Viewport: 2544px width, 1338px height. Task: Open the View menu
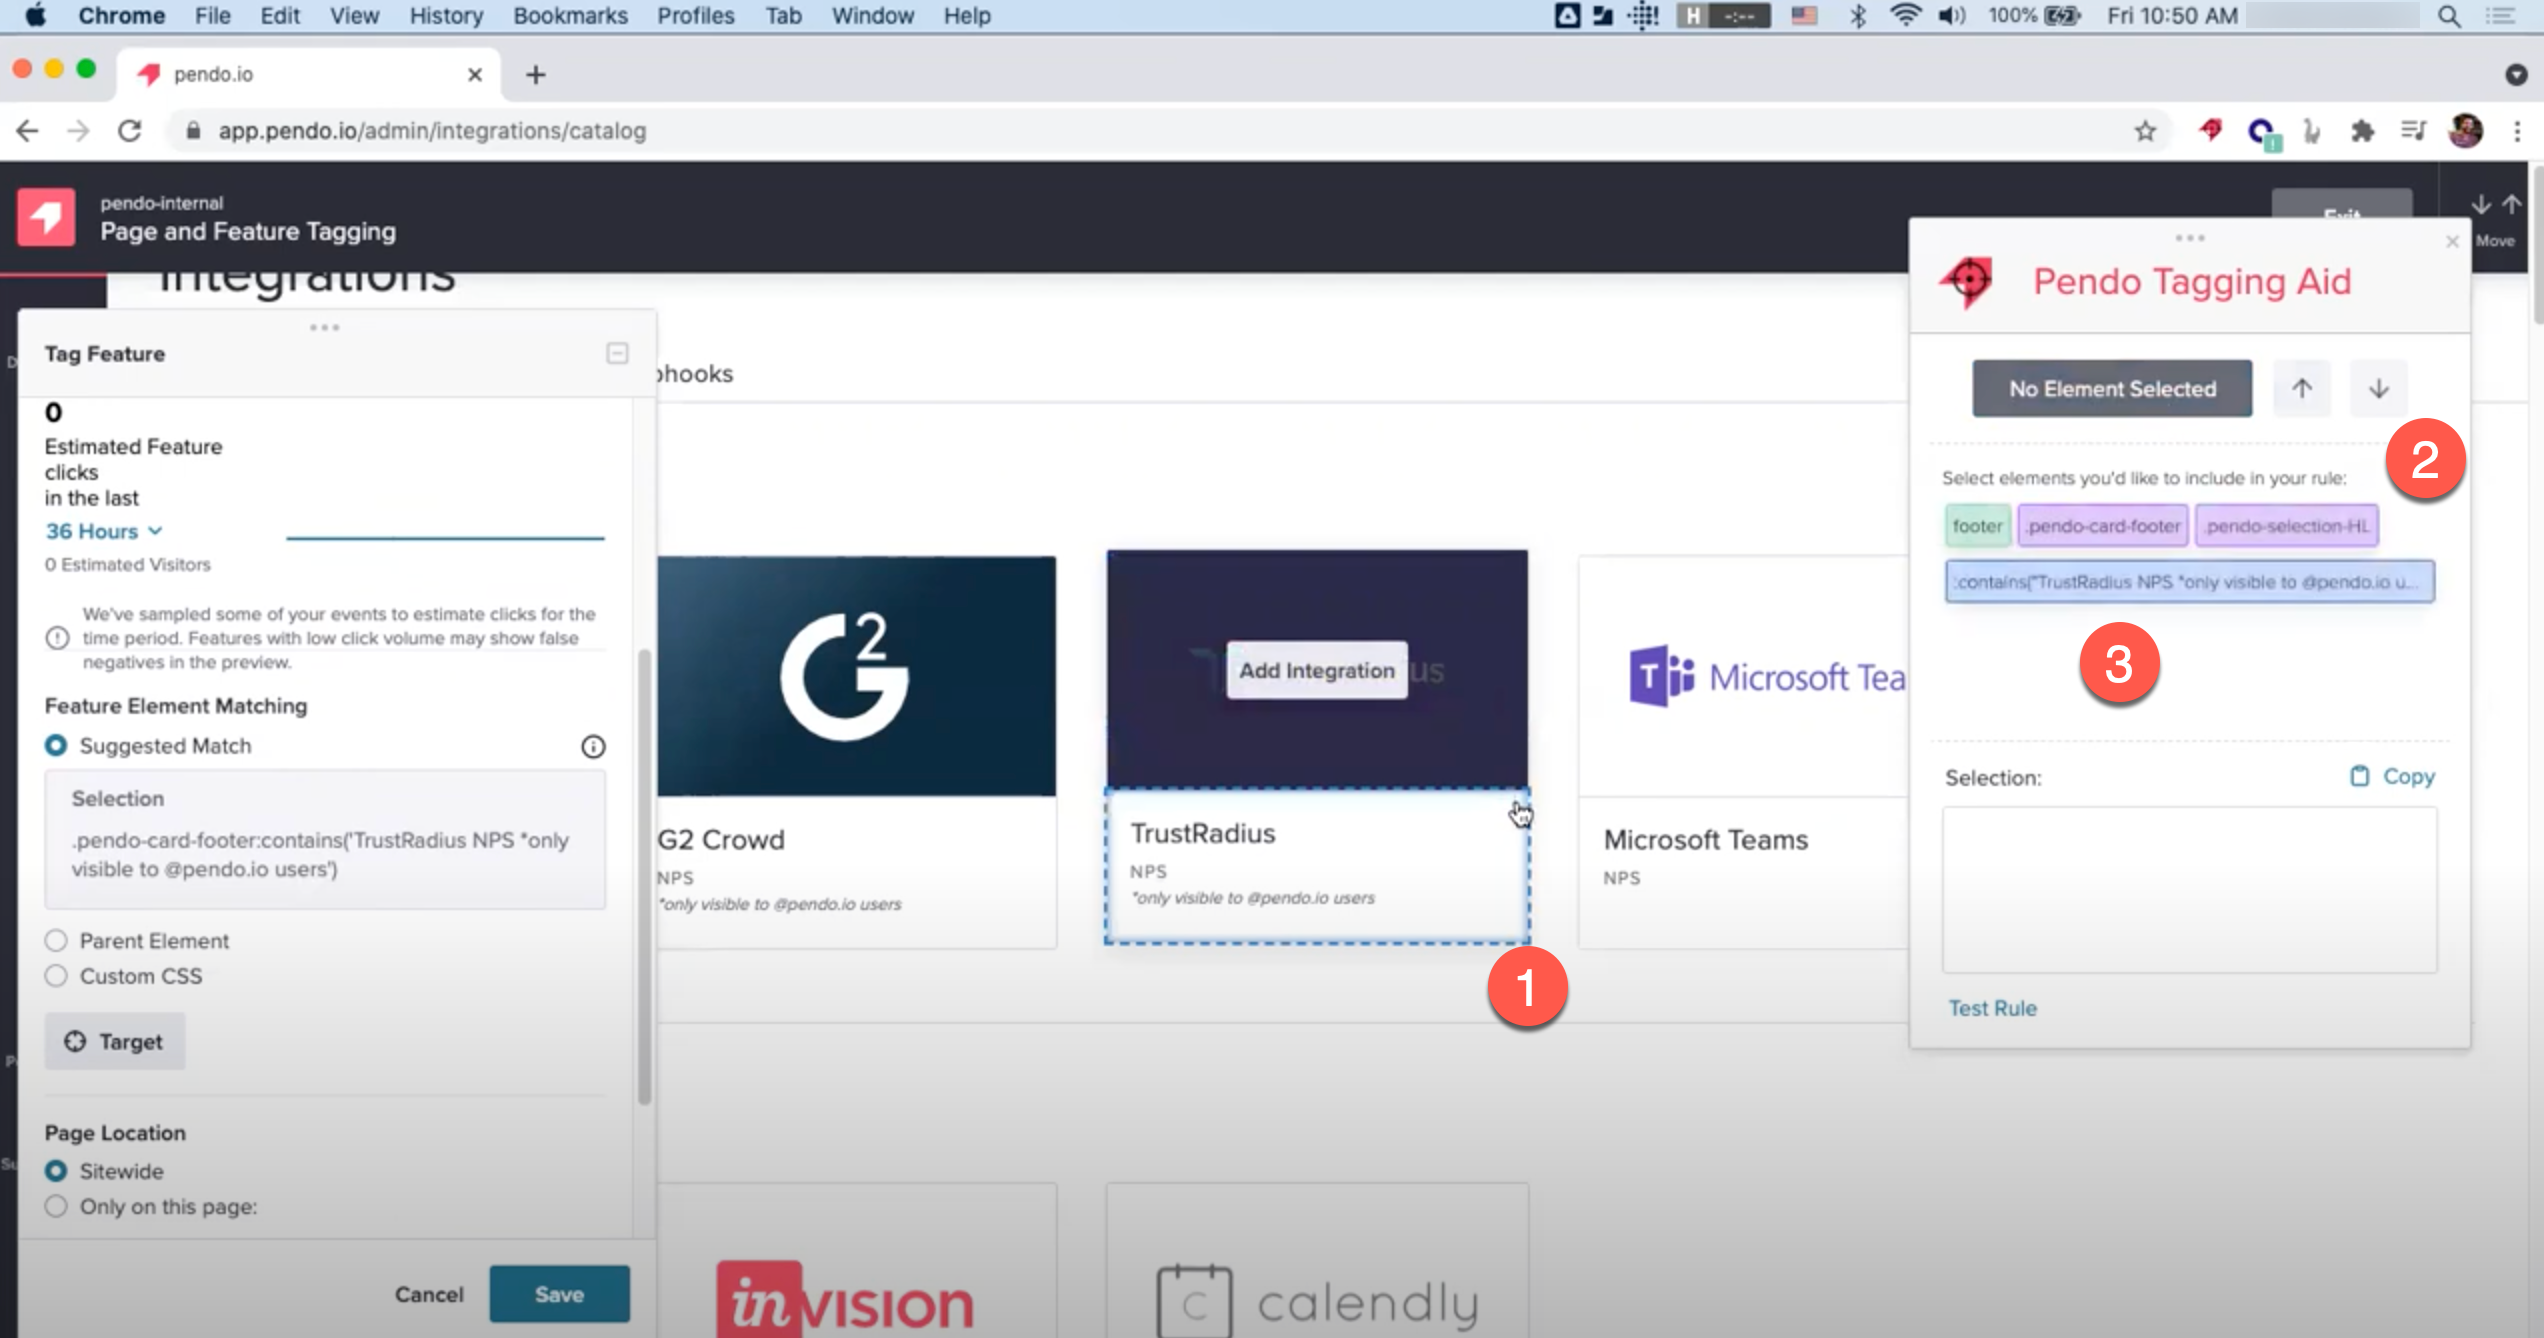point(354,15)
